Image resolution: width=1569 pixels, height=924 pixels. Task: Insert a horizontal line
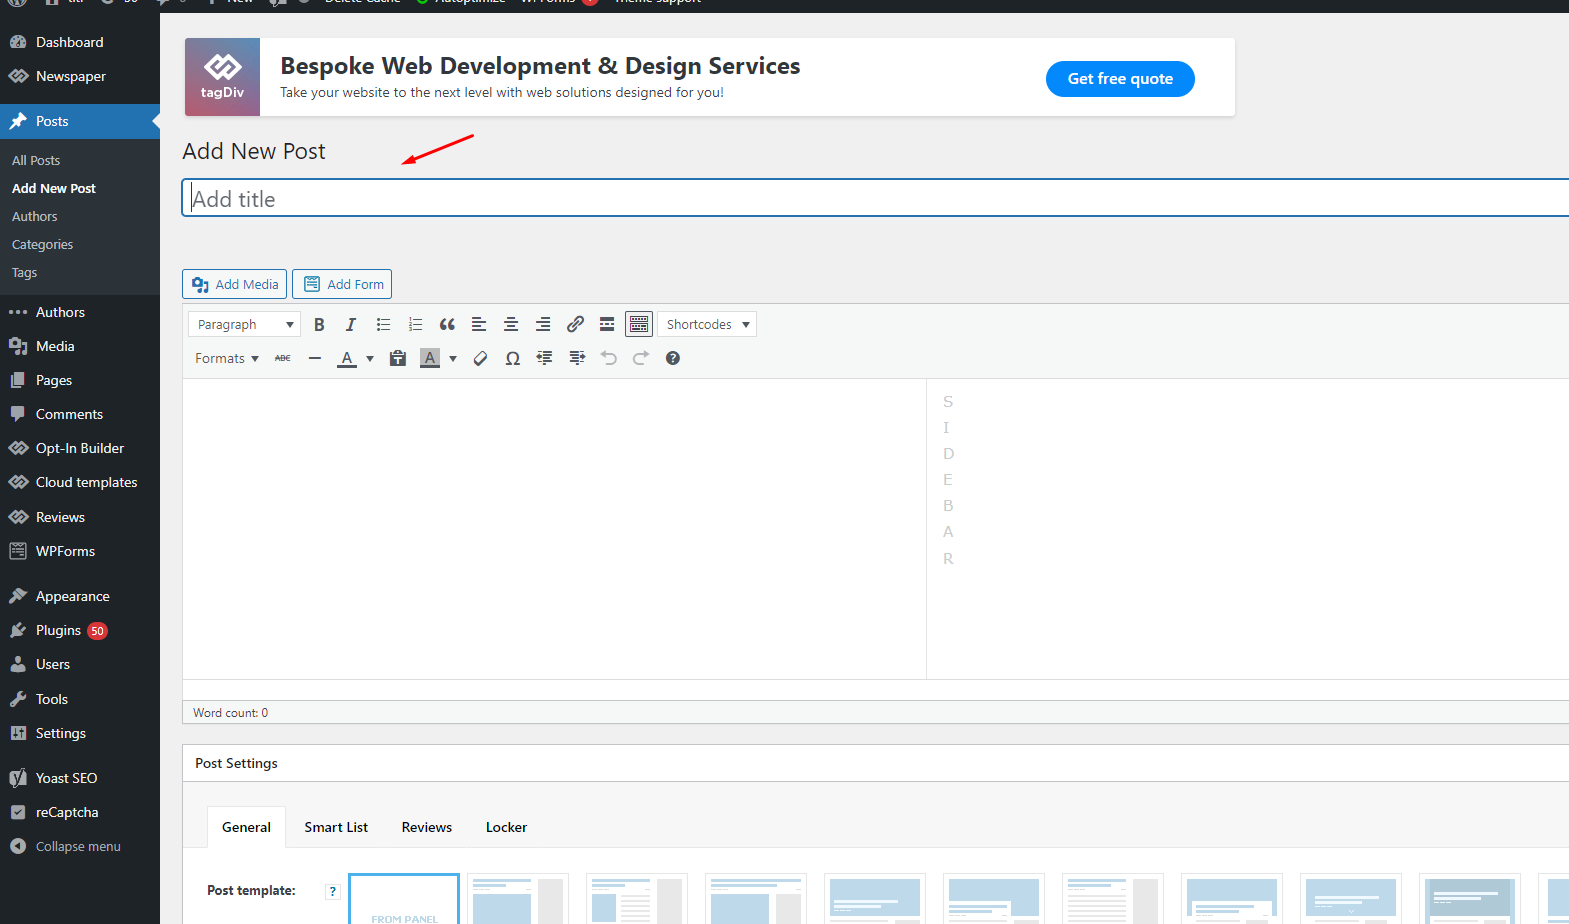tap(315, 358)
